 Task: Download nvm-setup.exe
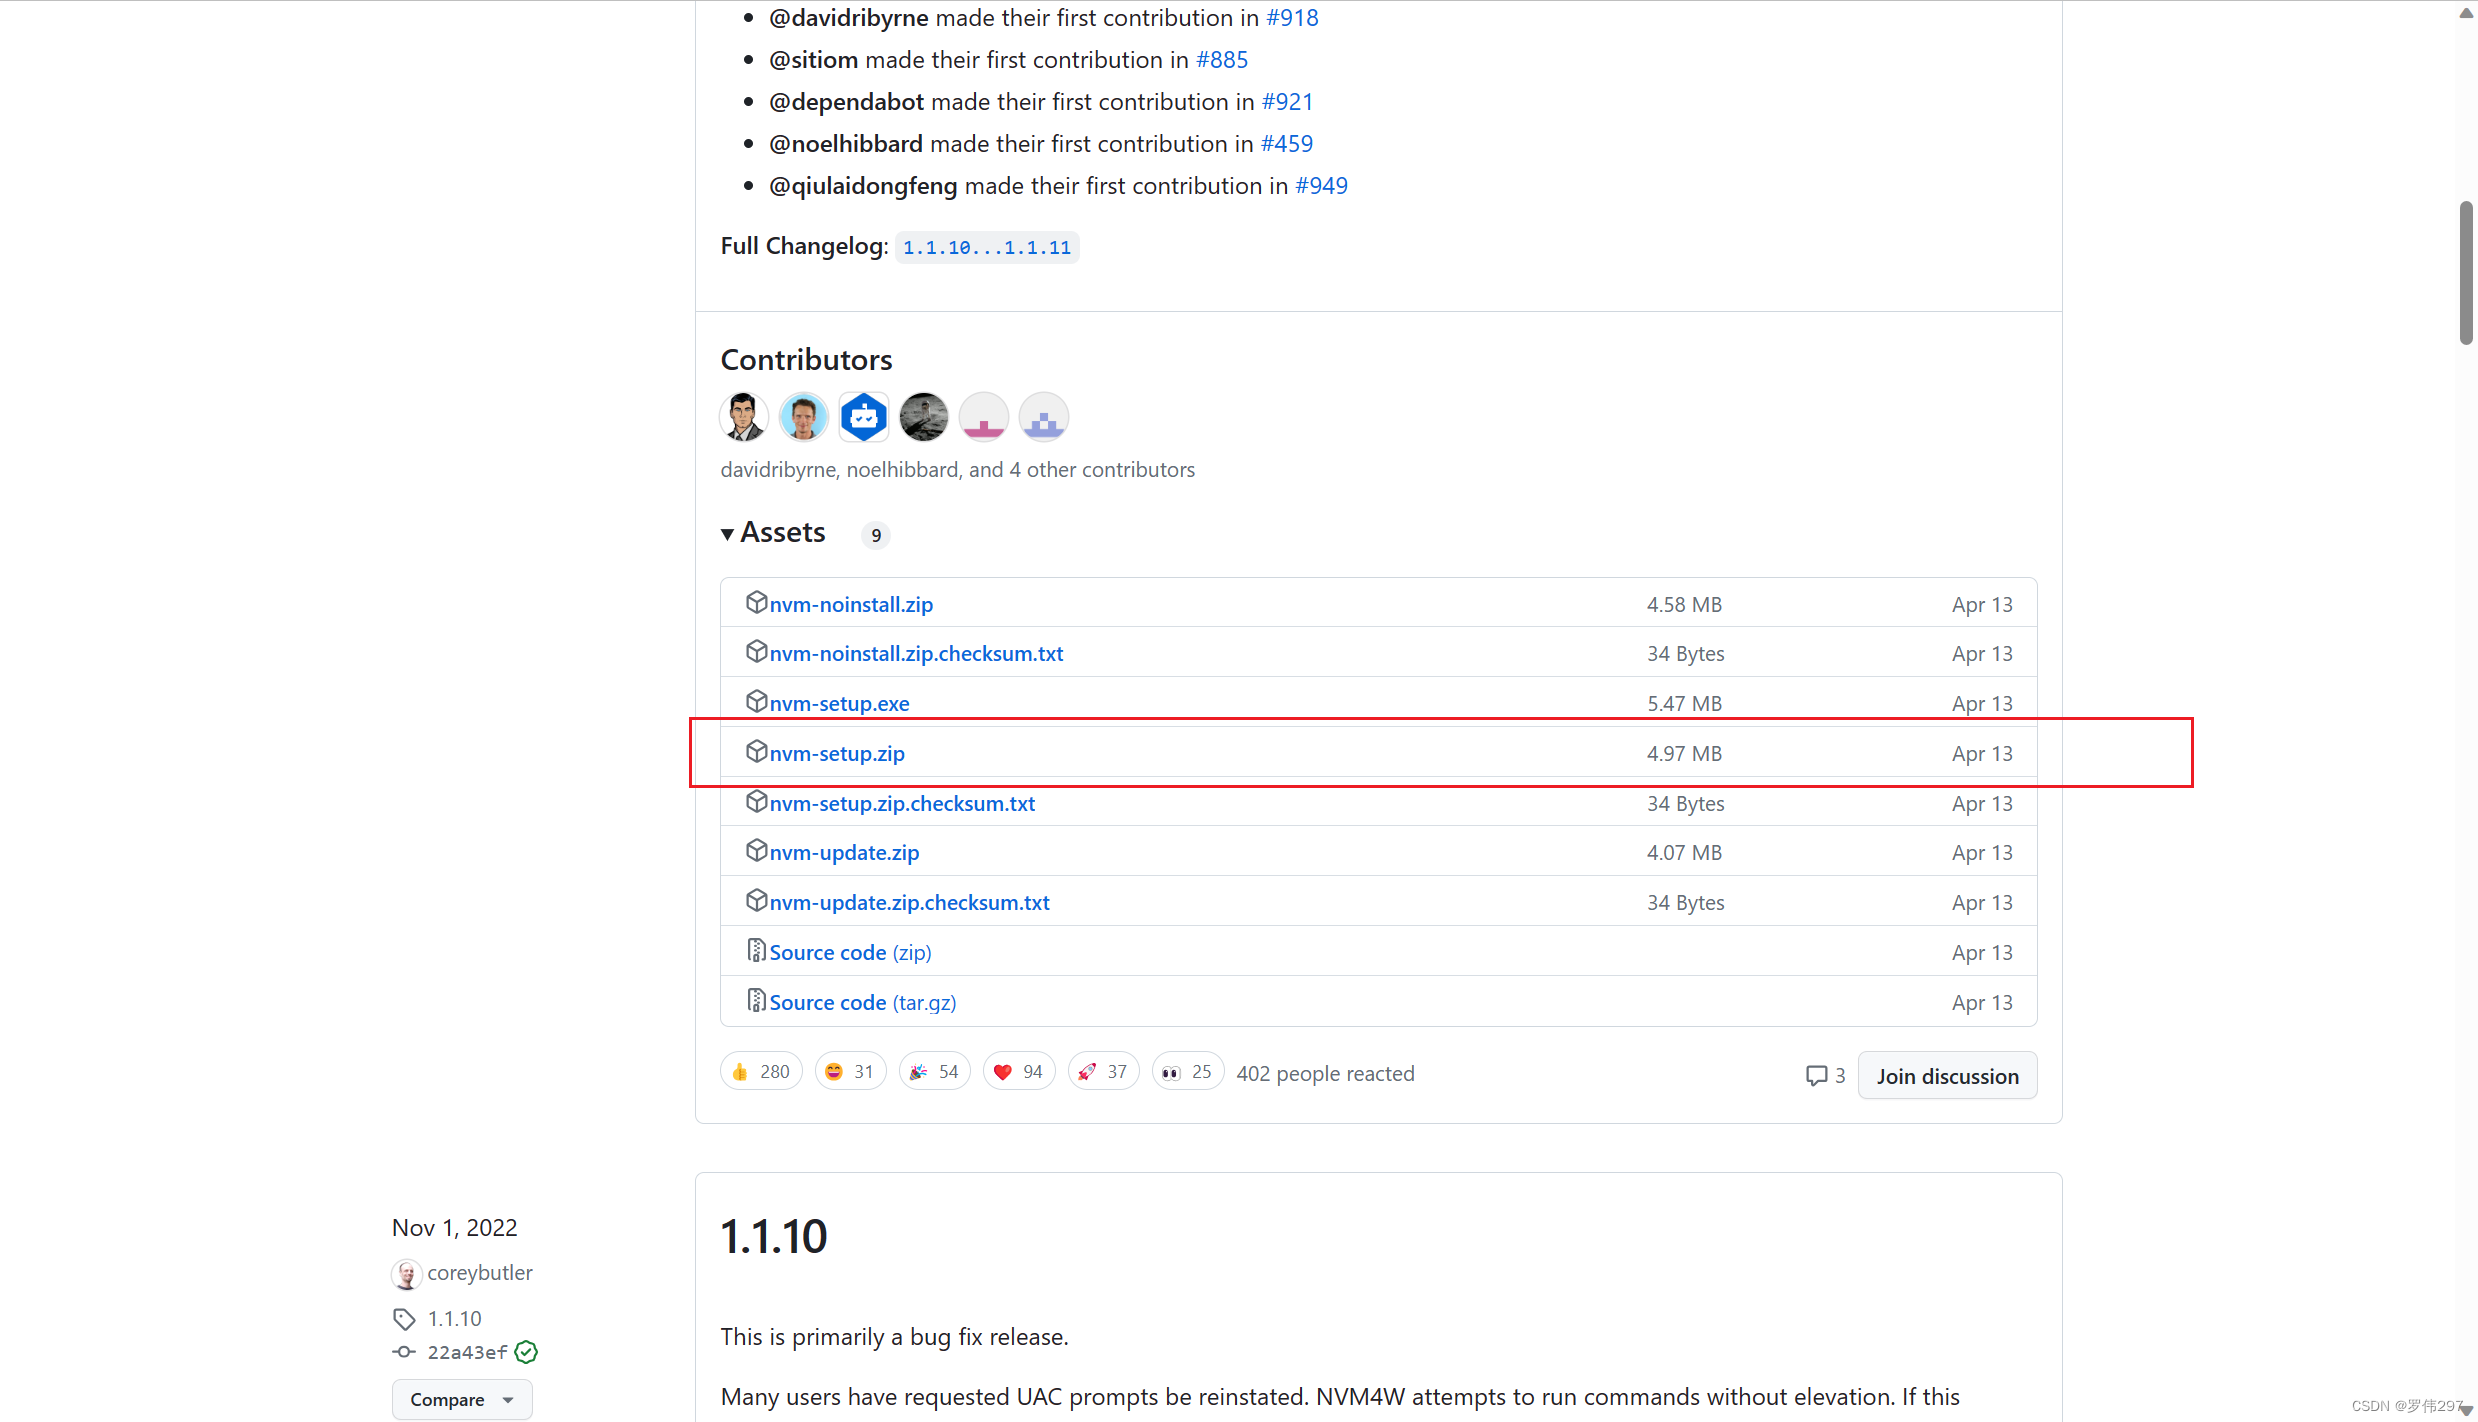[x=838, y=704]
